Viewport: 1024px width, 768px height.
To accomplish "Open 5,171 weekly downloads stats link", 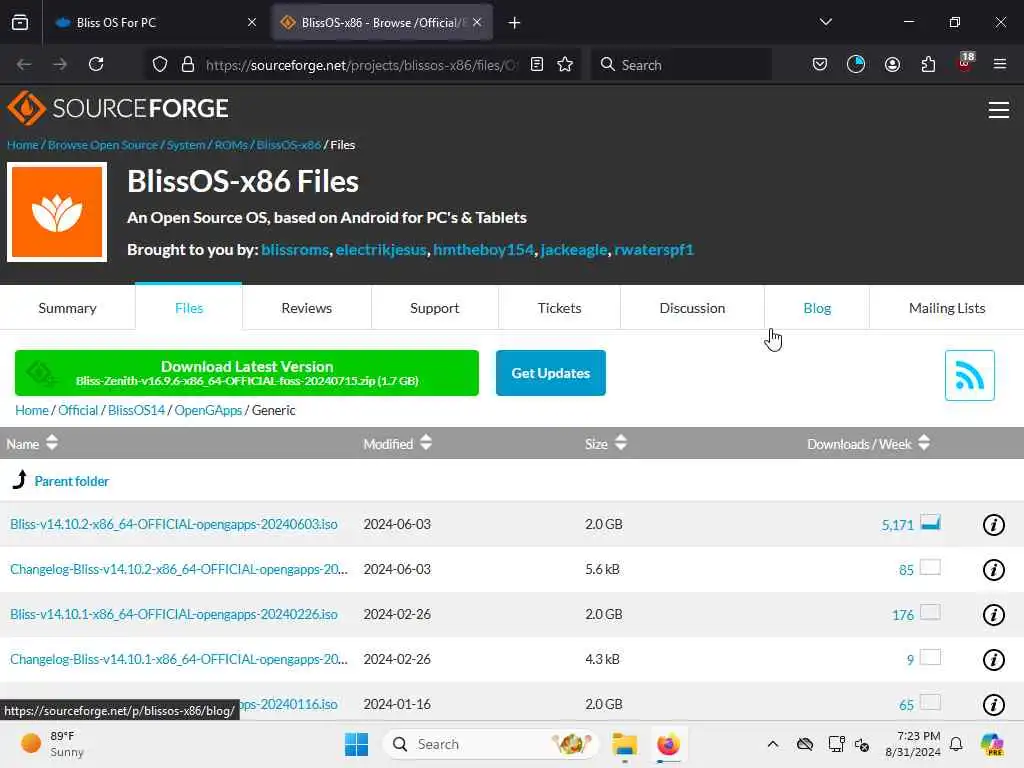I will pyautogui.click(x=897, y=525).
